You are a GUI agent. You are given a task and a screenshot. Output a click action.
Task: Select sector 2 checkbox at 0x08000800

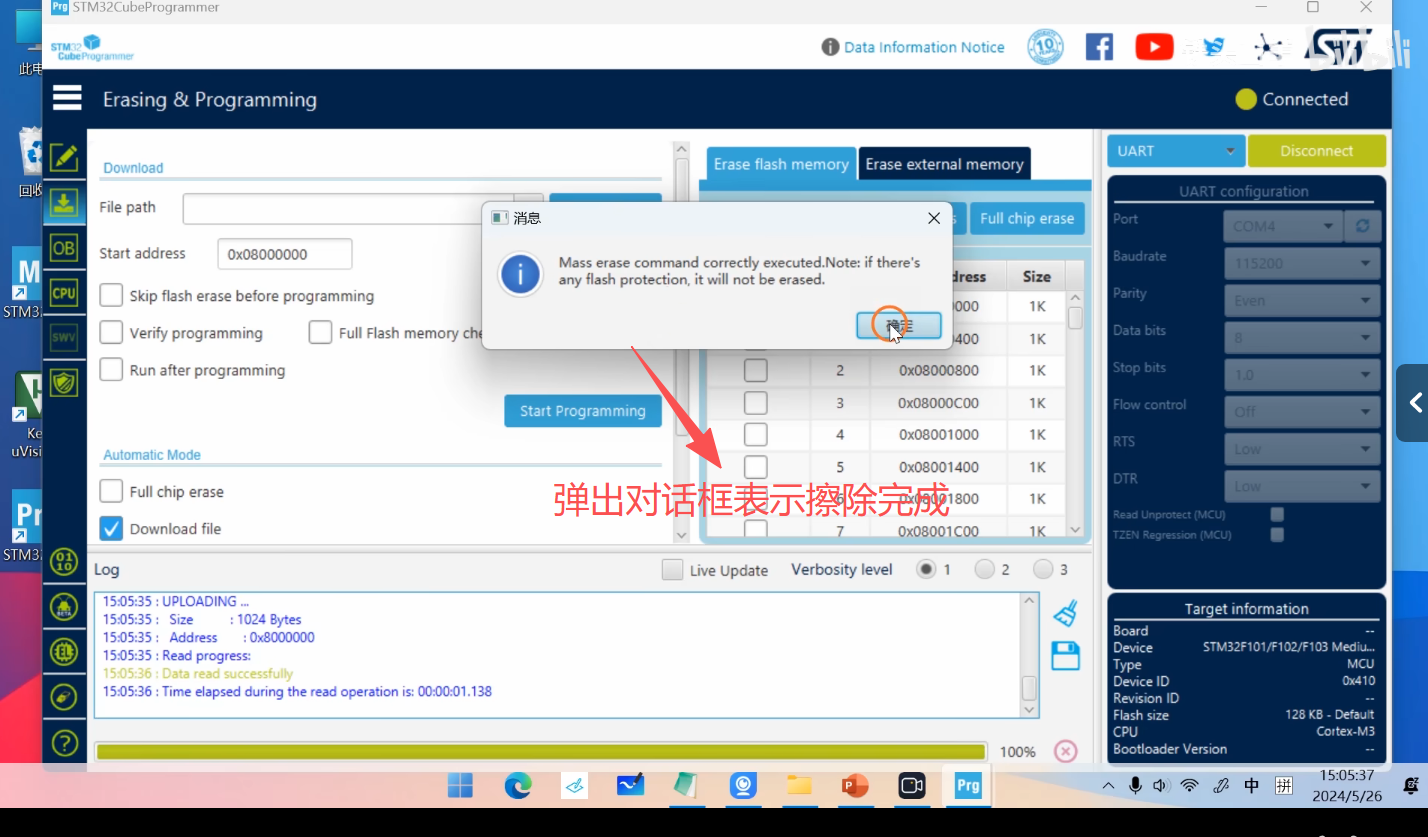coord(756,371)
